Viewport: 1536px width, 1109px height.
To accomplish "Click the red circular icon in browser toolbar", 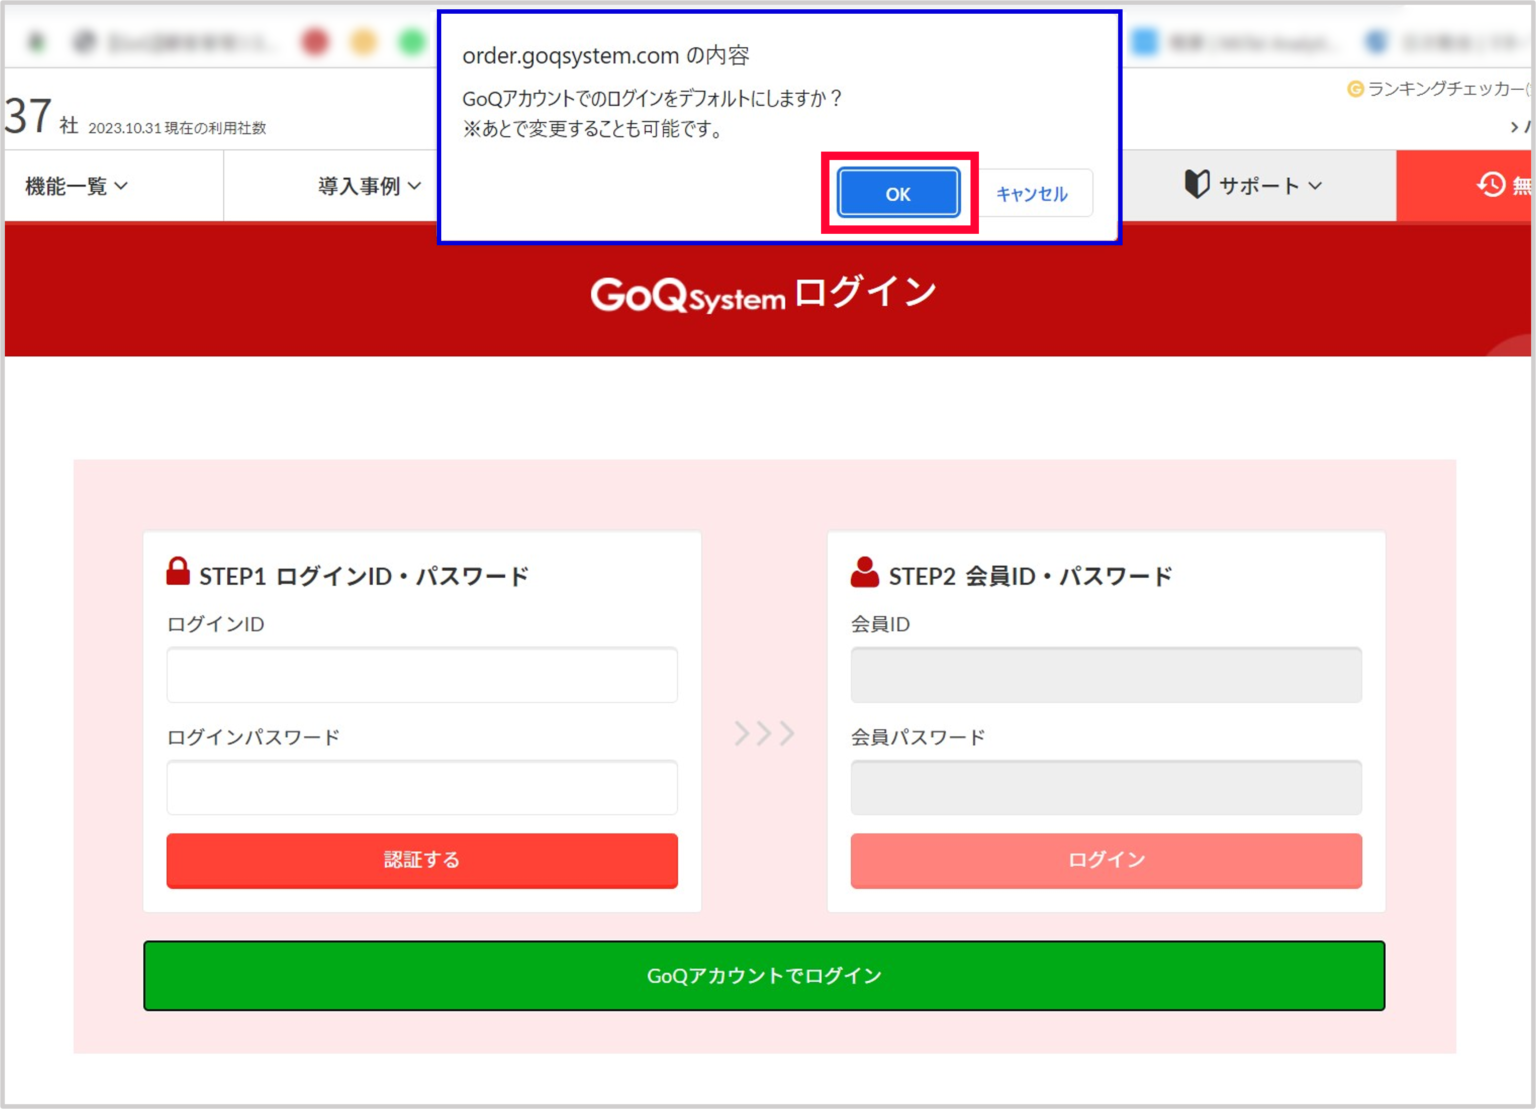I will tap(316, 40).
